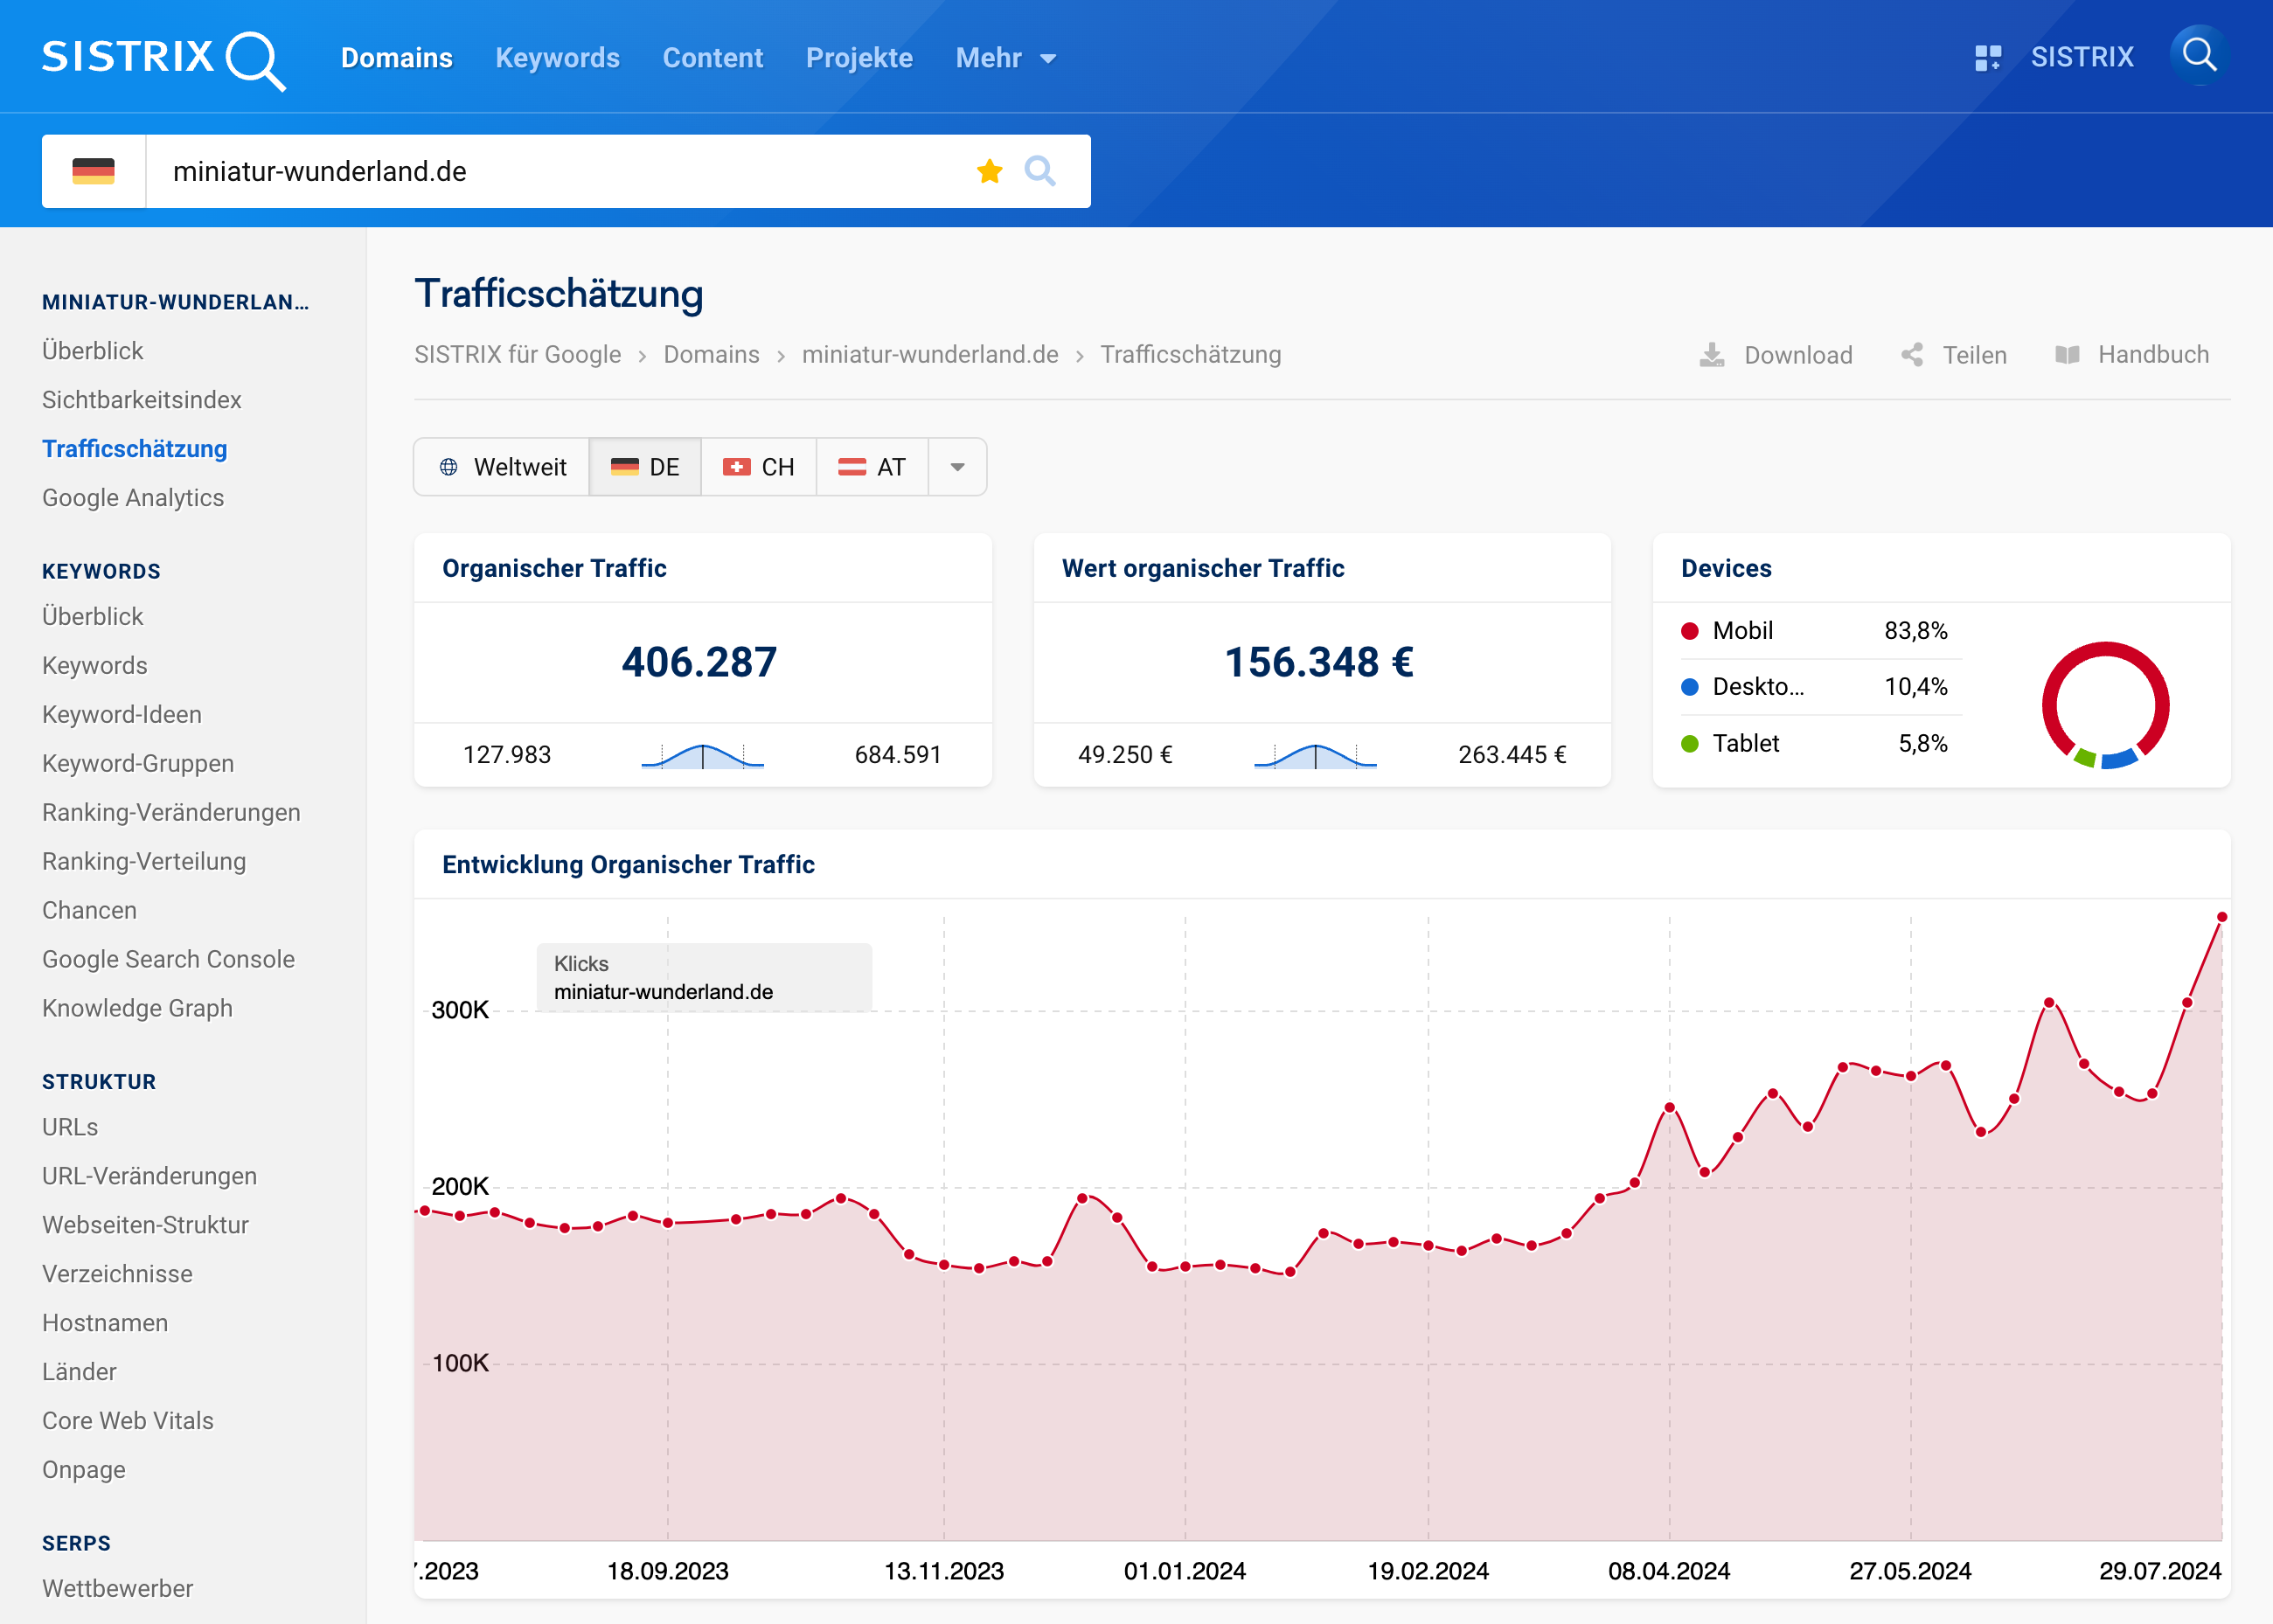Open the Content menu
This screenshot has height=1624, width=2273.
tap(713, 58)
